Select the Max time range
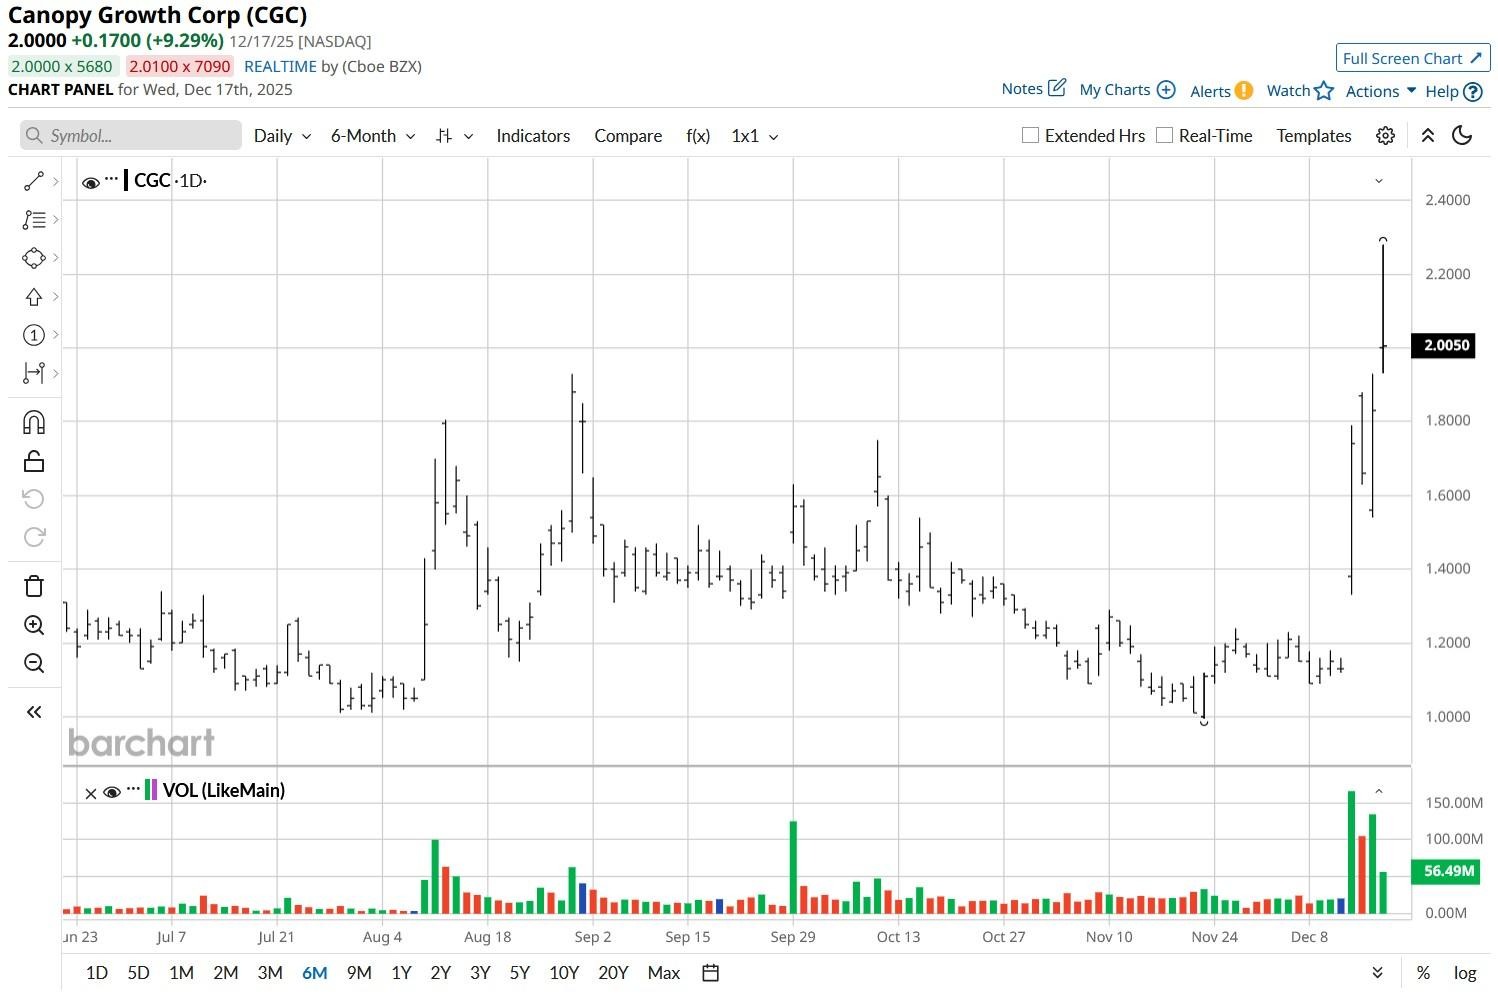This screenshot has height=999, width=1498. pyautogui.click(x=664, y=973)
